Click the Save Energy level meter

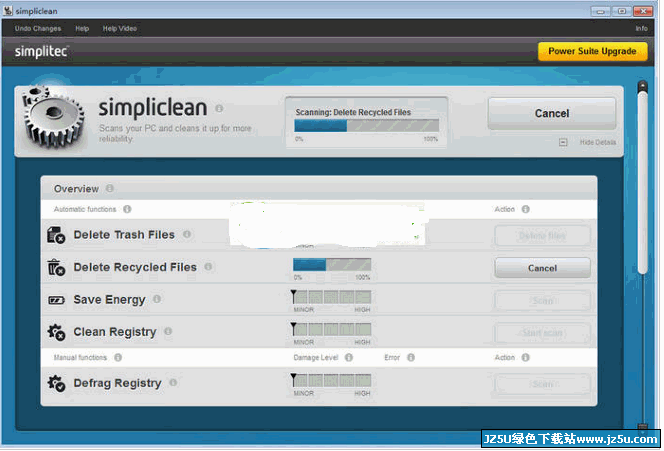tap(332, 297)
